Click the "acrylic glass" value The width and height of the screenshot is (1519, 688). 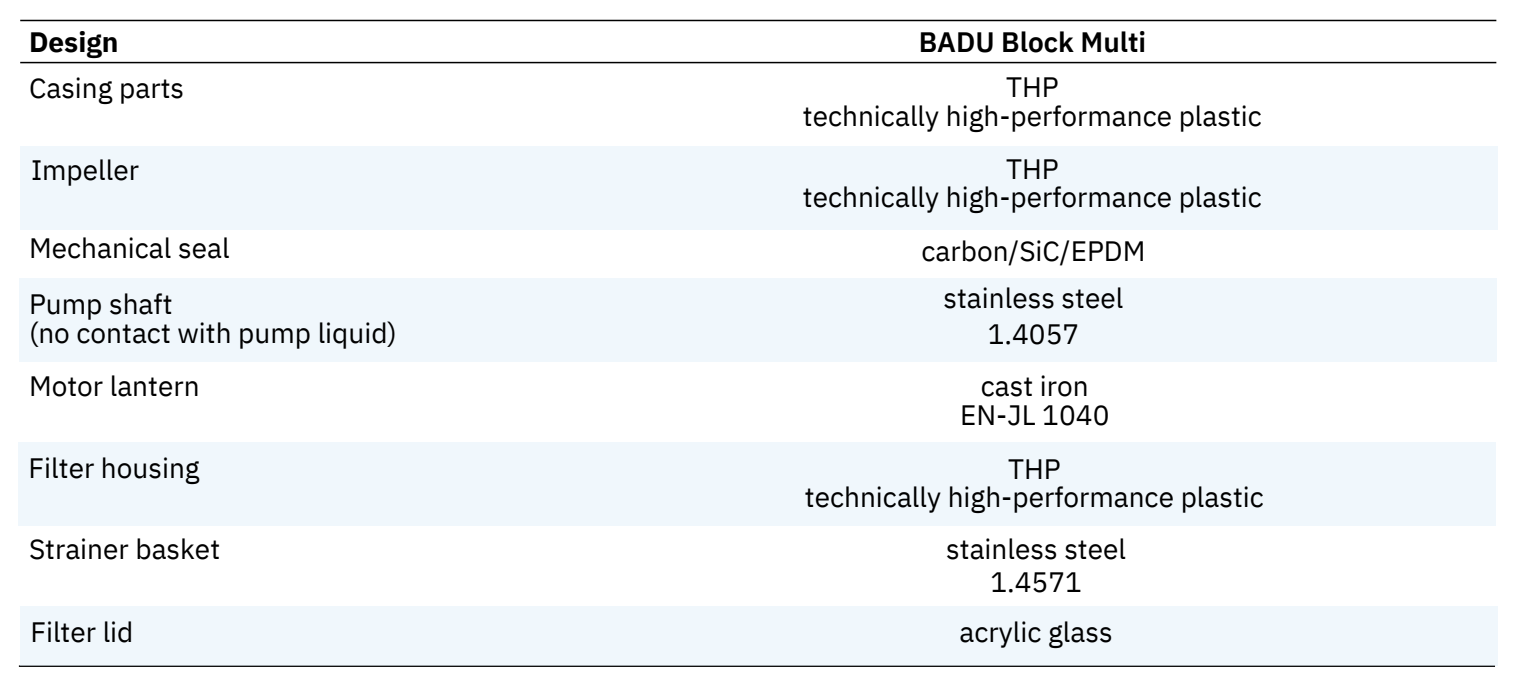(1032, 634)
